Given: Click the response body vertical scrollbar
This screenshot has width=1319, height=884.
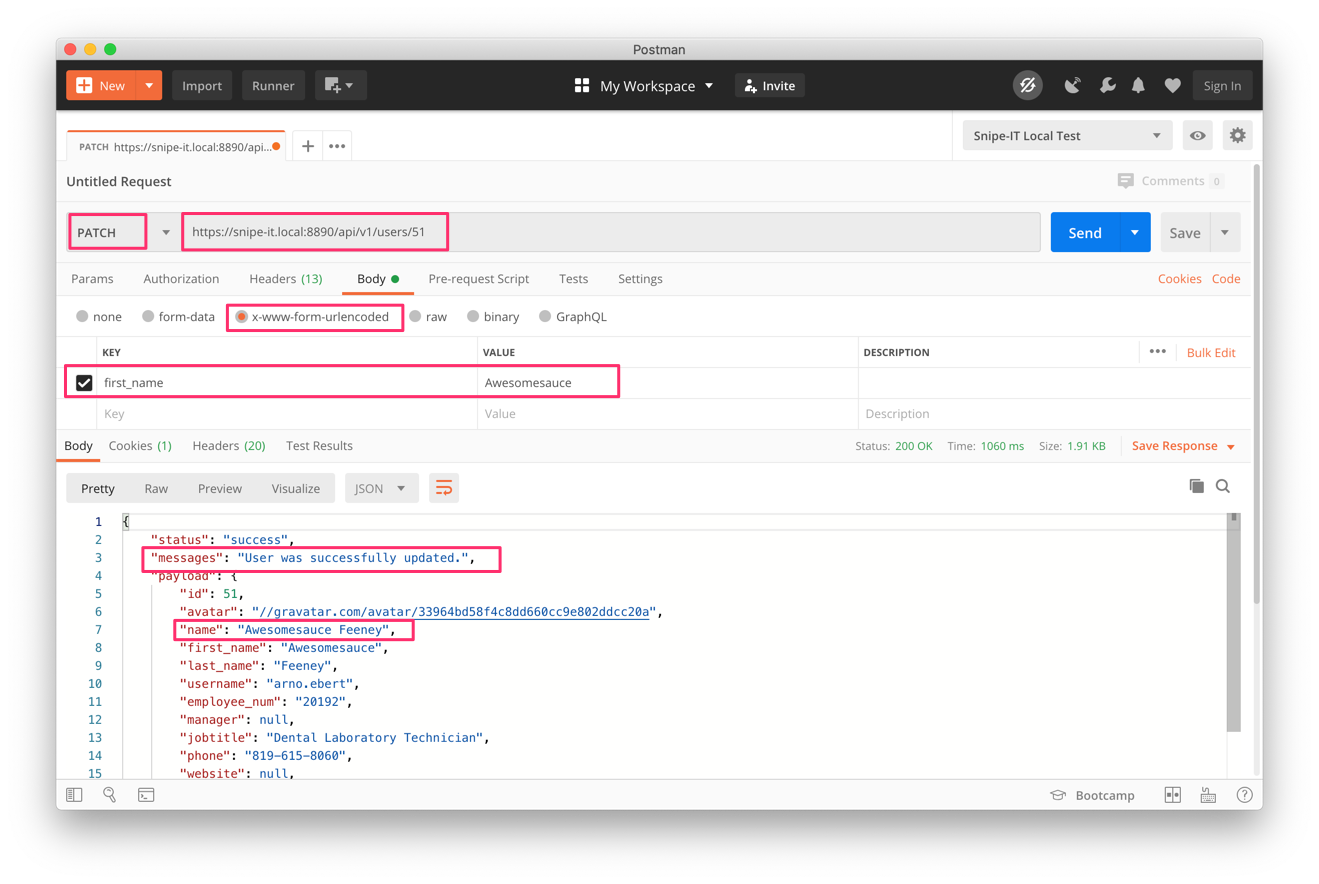Looking at the screenshot, I should (x=1234, y=622).
